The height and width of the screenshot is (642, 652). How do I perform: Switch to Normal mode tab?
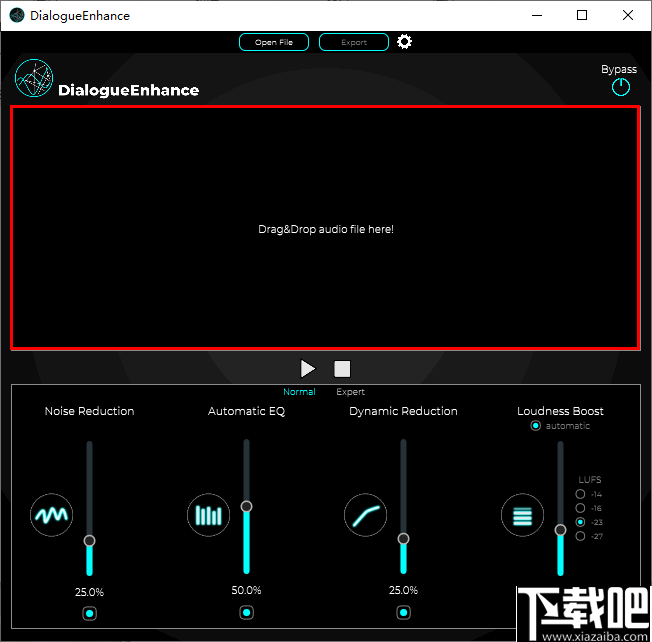pos(299,392)
